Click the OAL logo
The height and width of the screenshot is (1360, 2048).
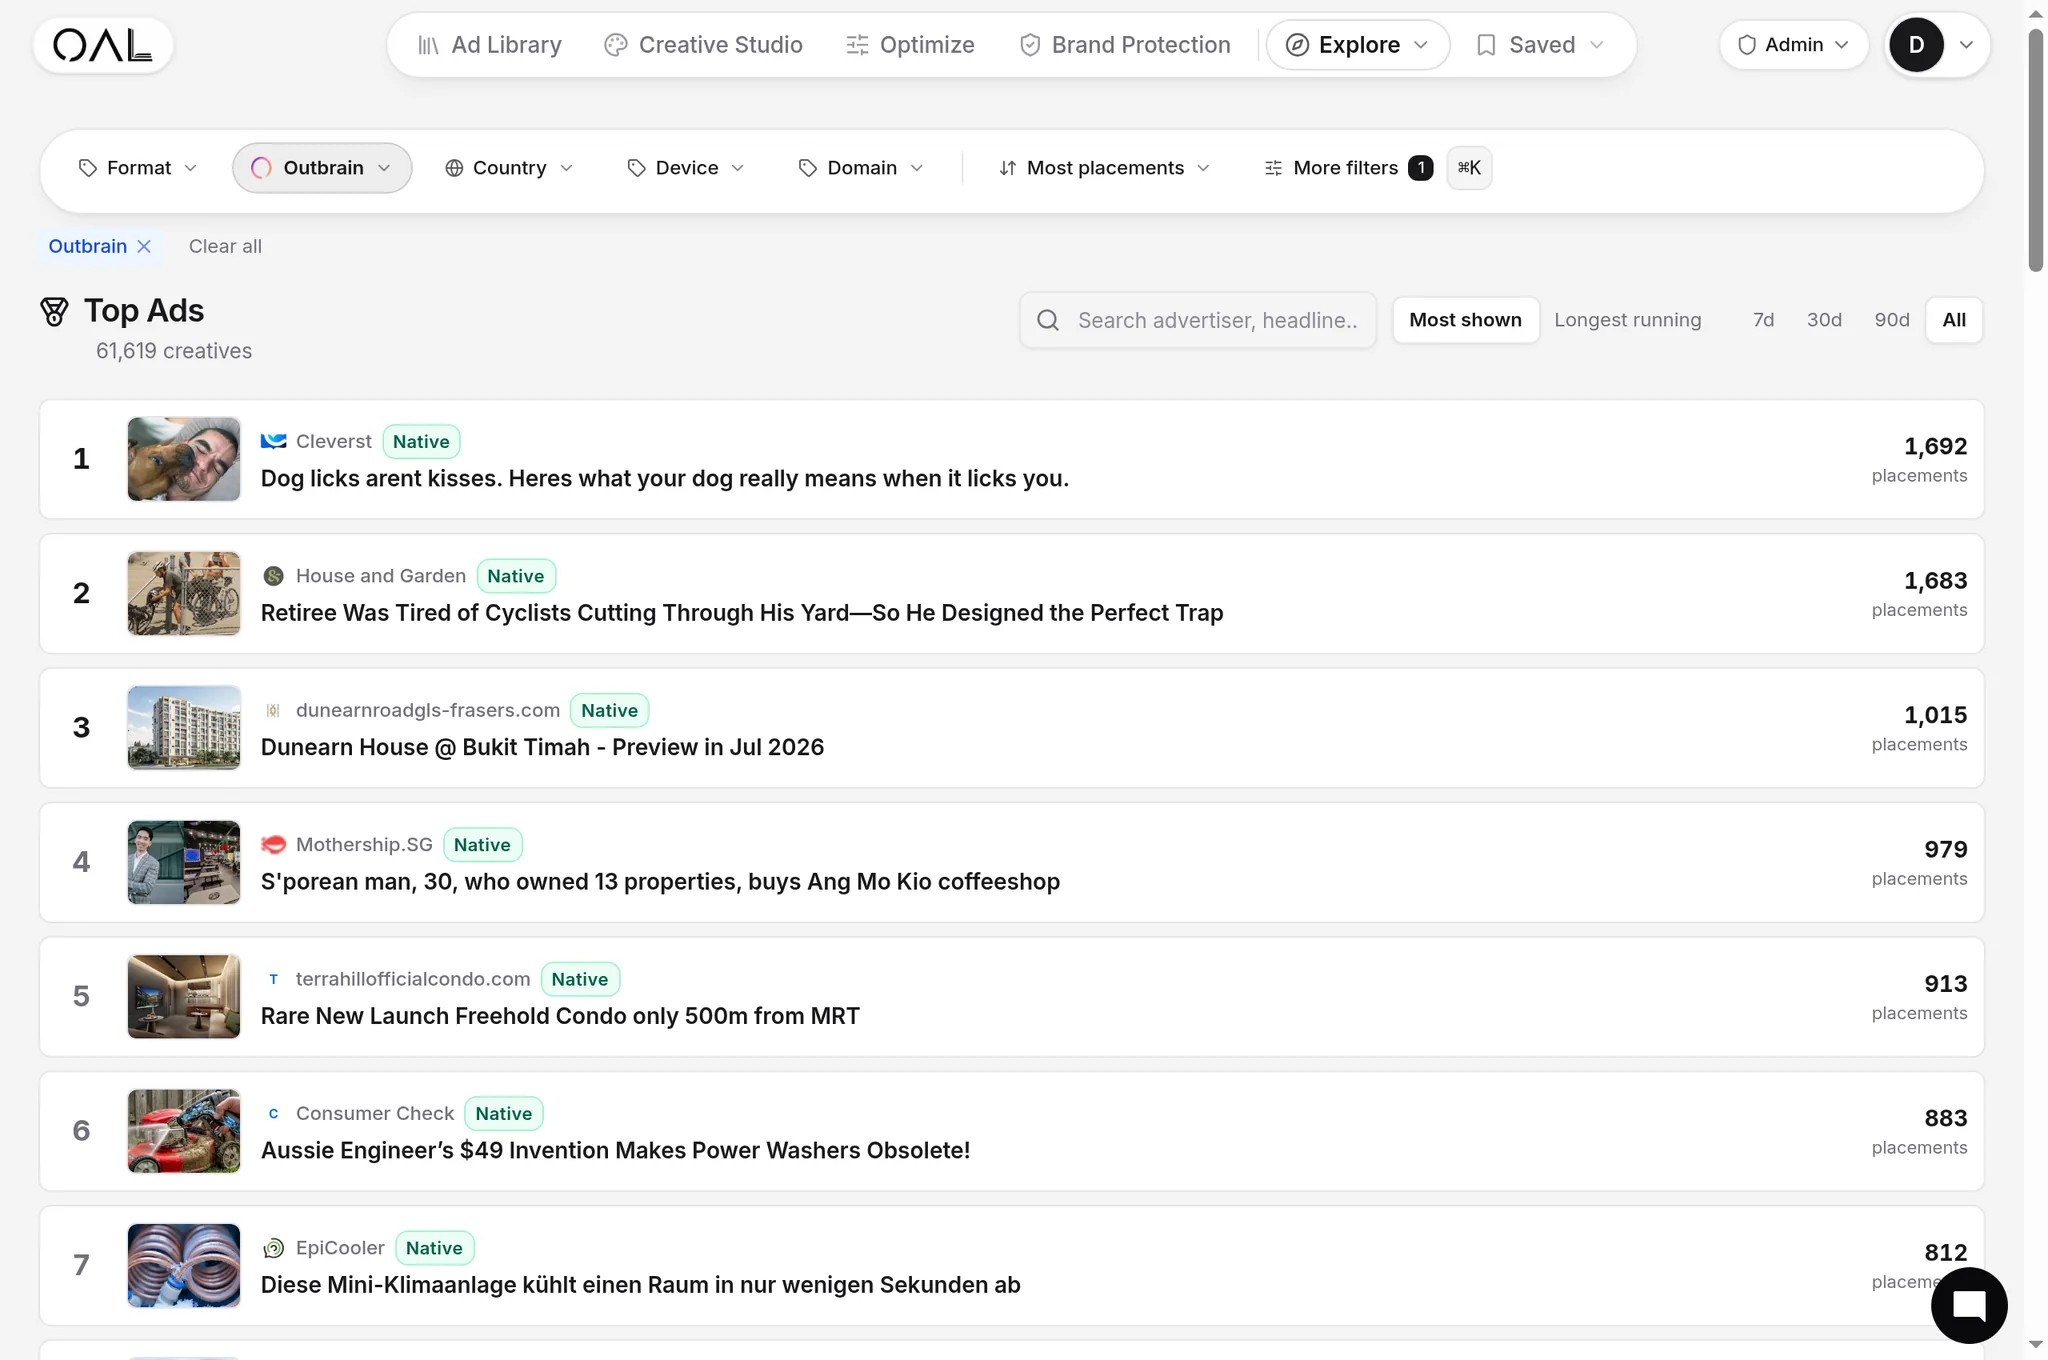coord(103,45)
